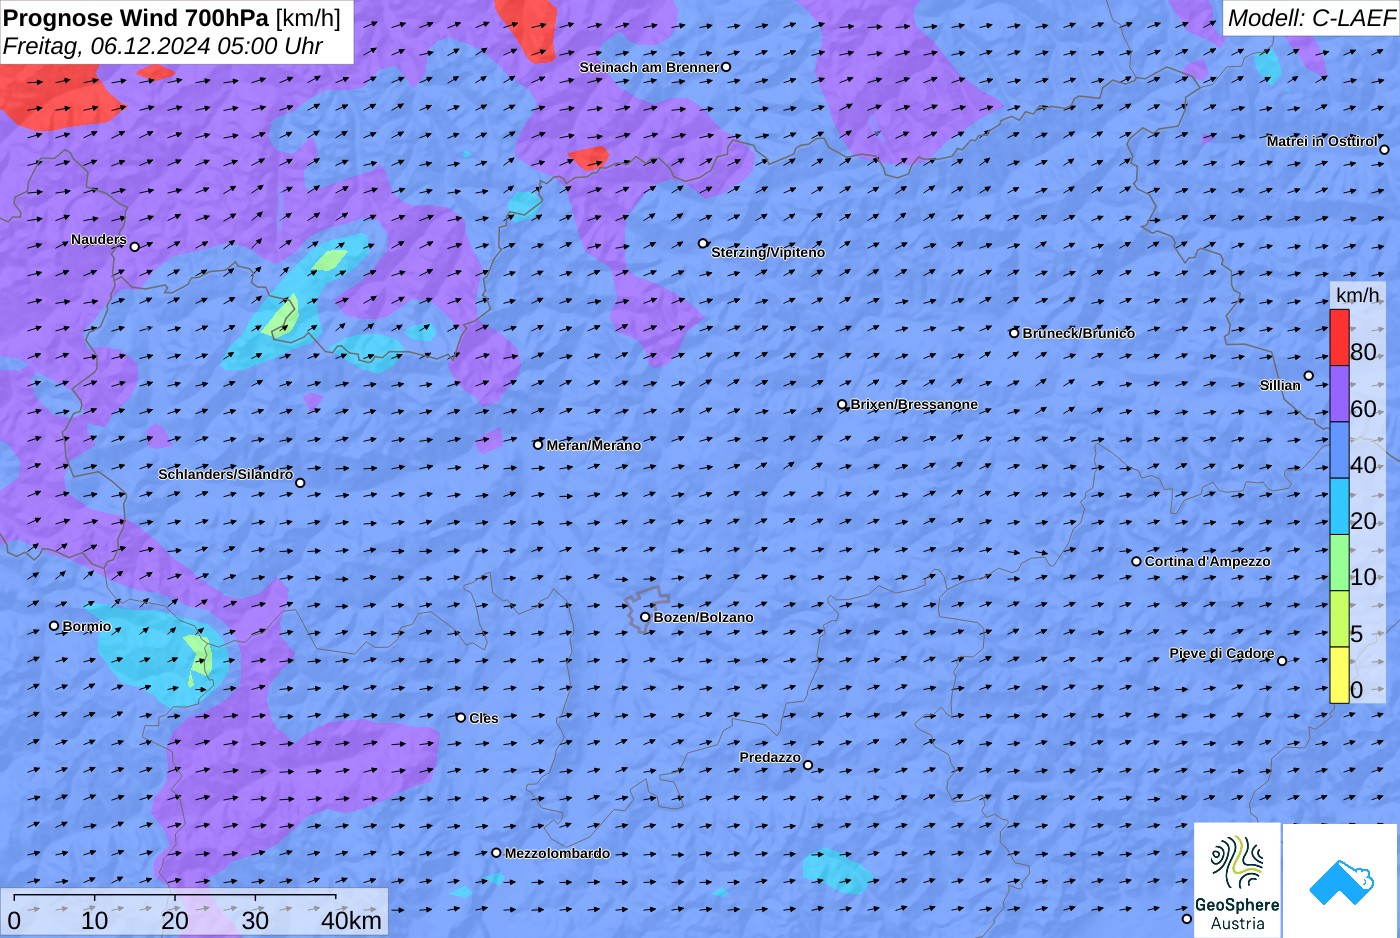This screenshot has height=938, width=1400.
Task: Click the Matrei in Osttirol marker
Action: click(1385, 150)
